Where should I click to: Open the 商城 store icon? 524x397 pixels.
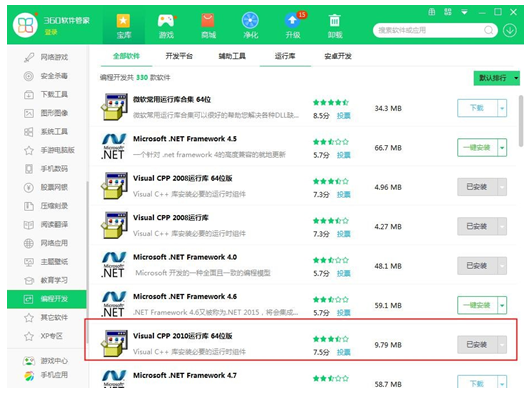(x=208, y=21)
